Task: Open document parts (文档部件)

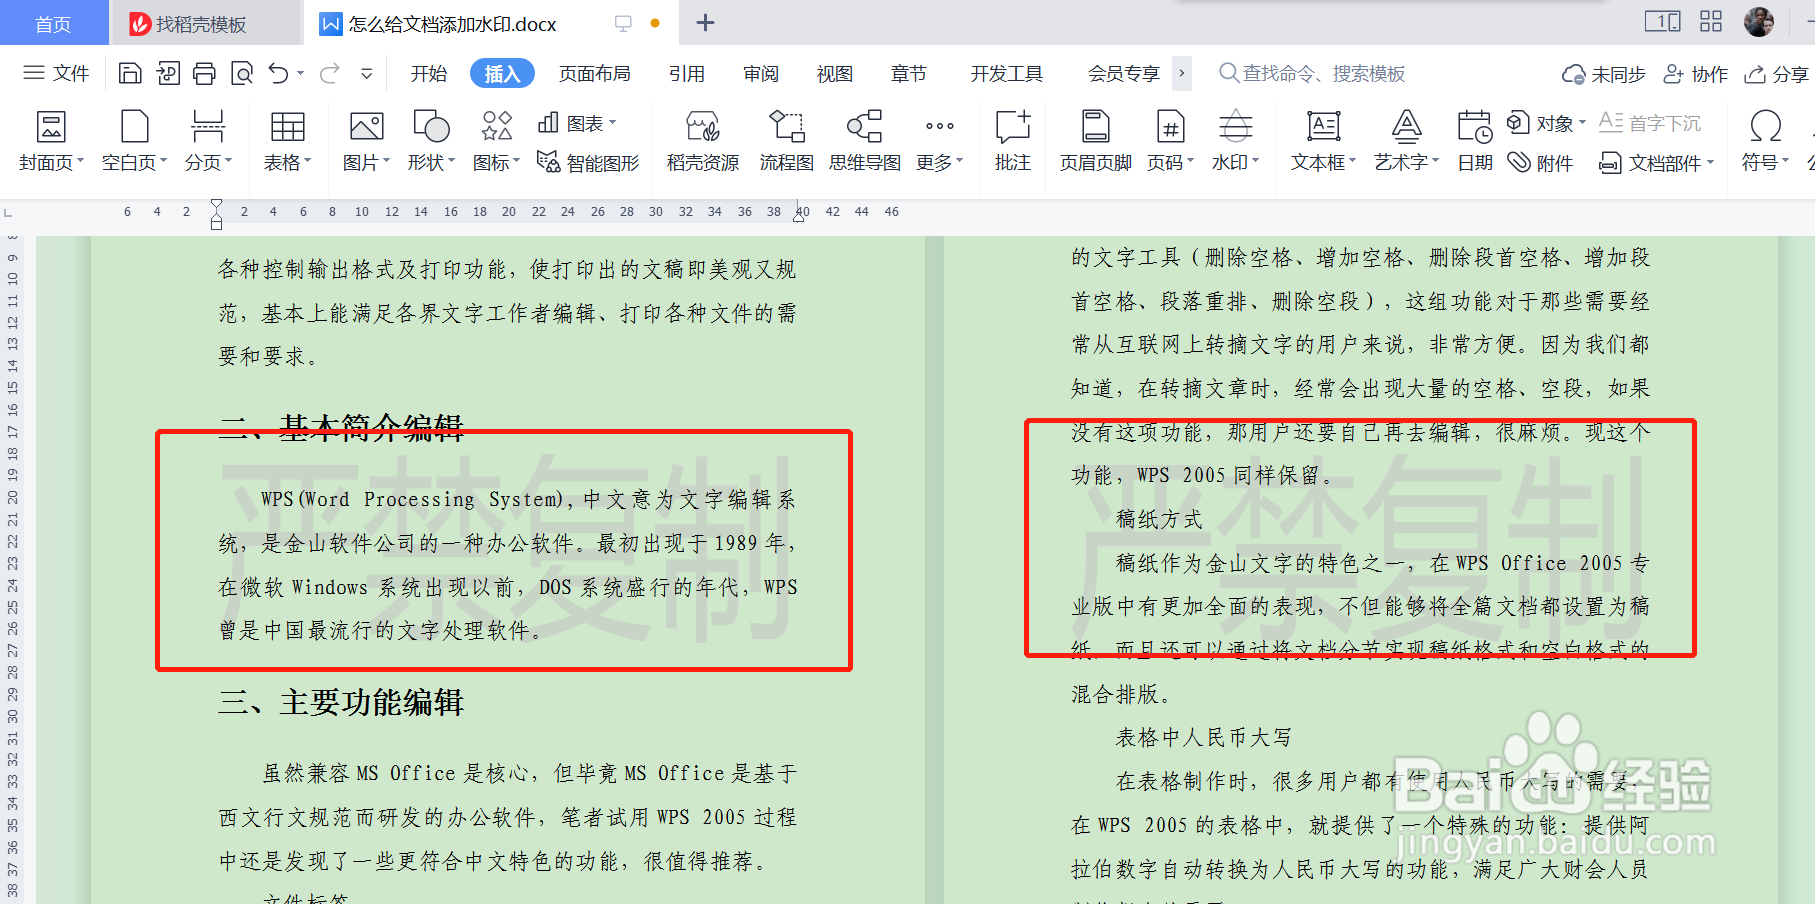Action: [1656, 162]
